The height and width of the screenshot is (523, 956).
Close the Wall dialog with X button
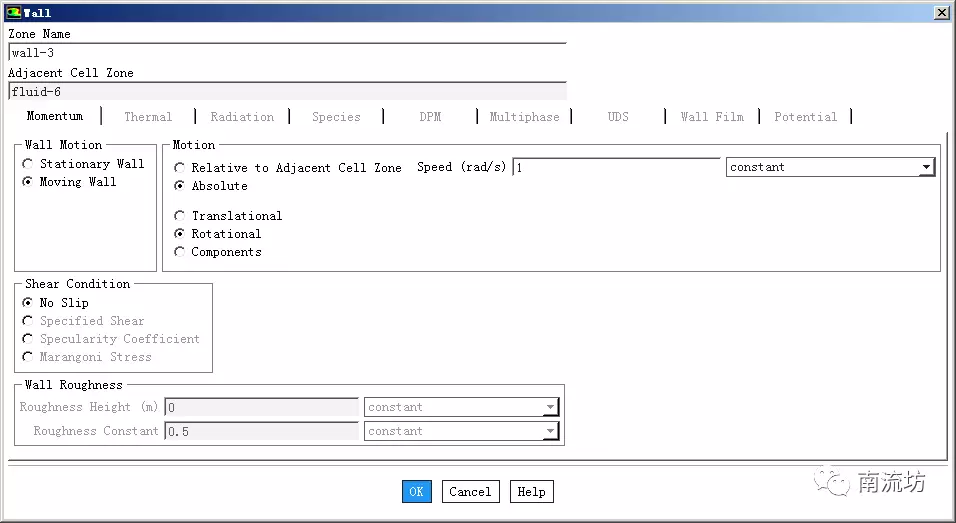point(941,13)
